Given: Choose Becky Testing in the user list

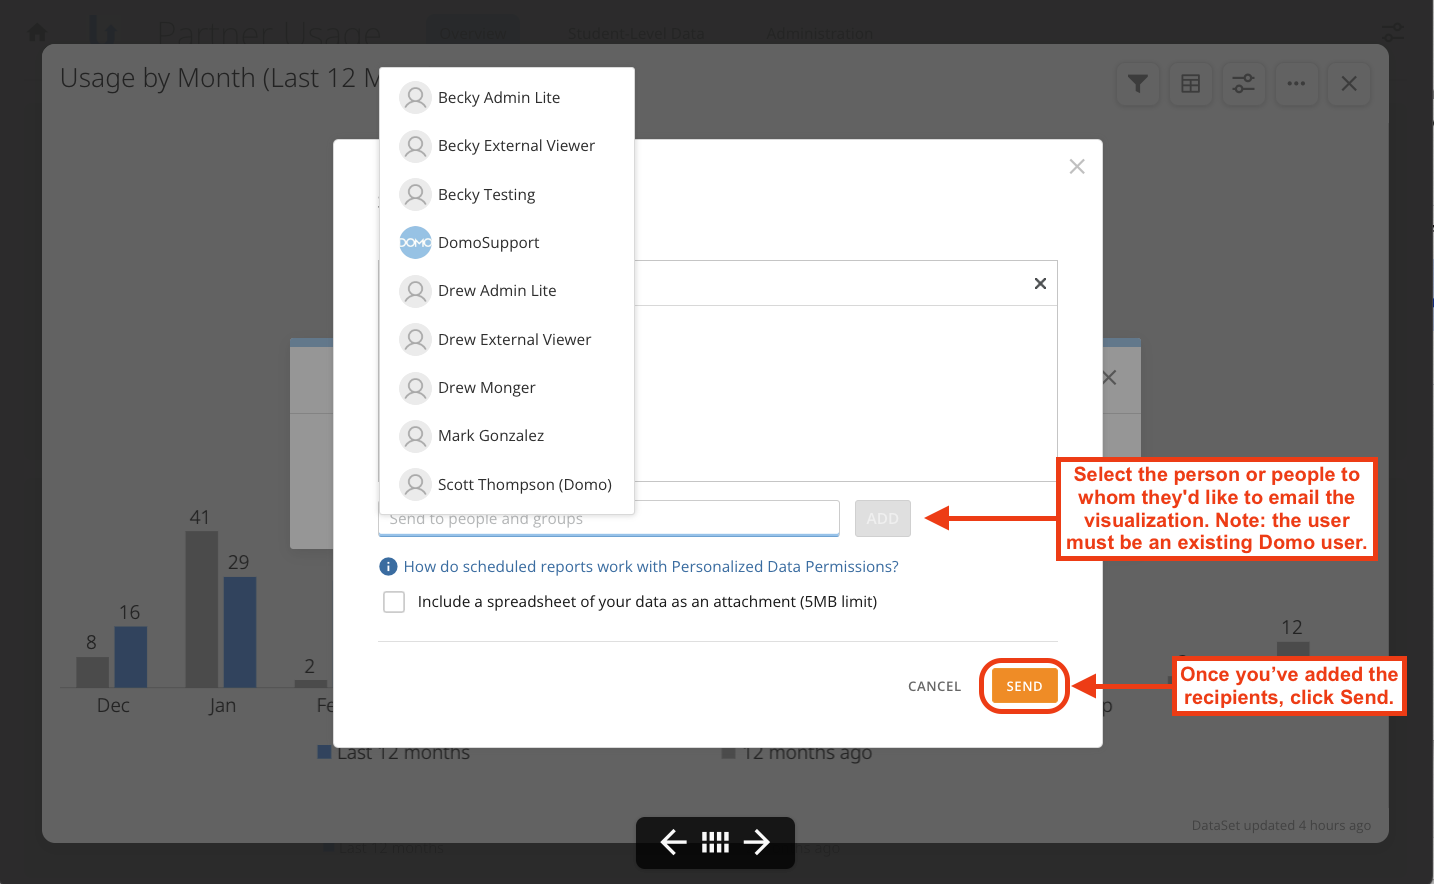Looking at the screenshot, I should [507, 194].
